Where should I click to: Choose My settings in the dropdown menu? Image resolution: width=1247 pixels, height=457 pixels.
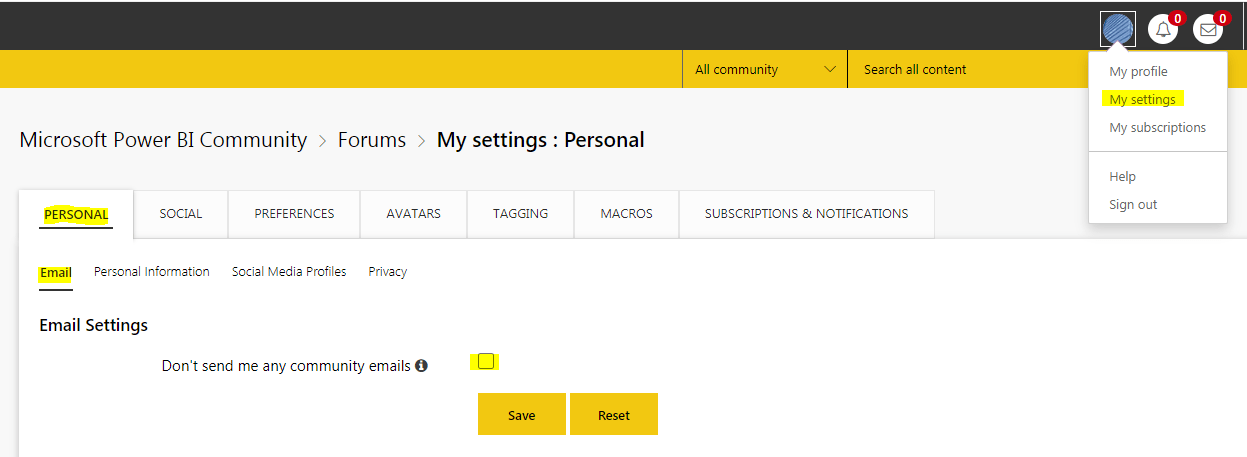click(x=1142, y=100)
